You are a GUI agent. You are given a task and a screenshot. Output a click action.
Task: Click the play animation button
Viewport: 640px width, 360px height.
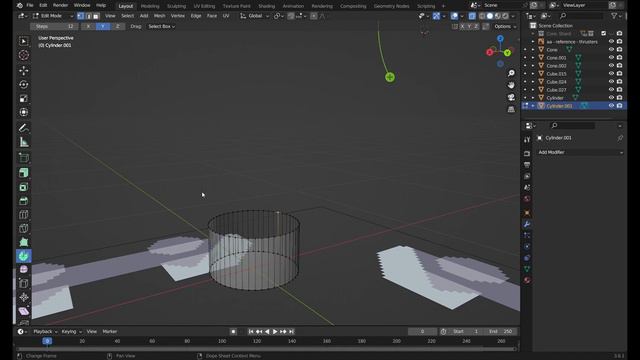pos(275,331)
